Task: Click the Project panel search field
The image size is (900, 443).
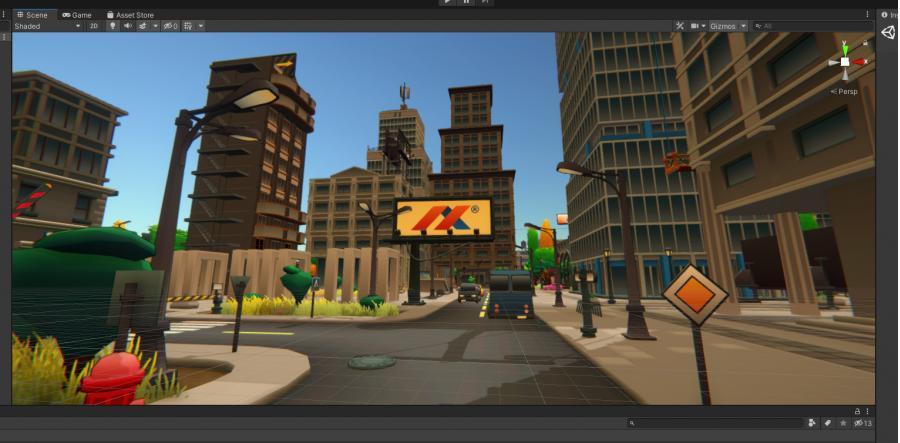Action: tap(715, 423)
